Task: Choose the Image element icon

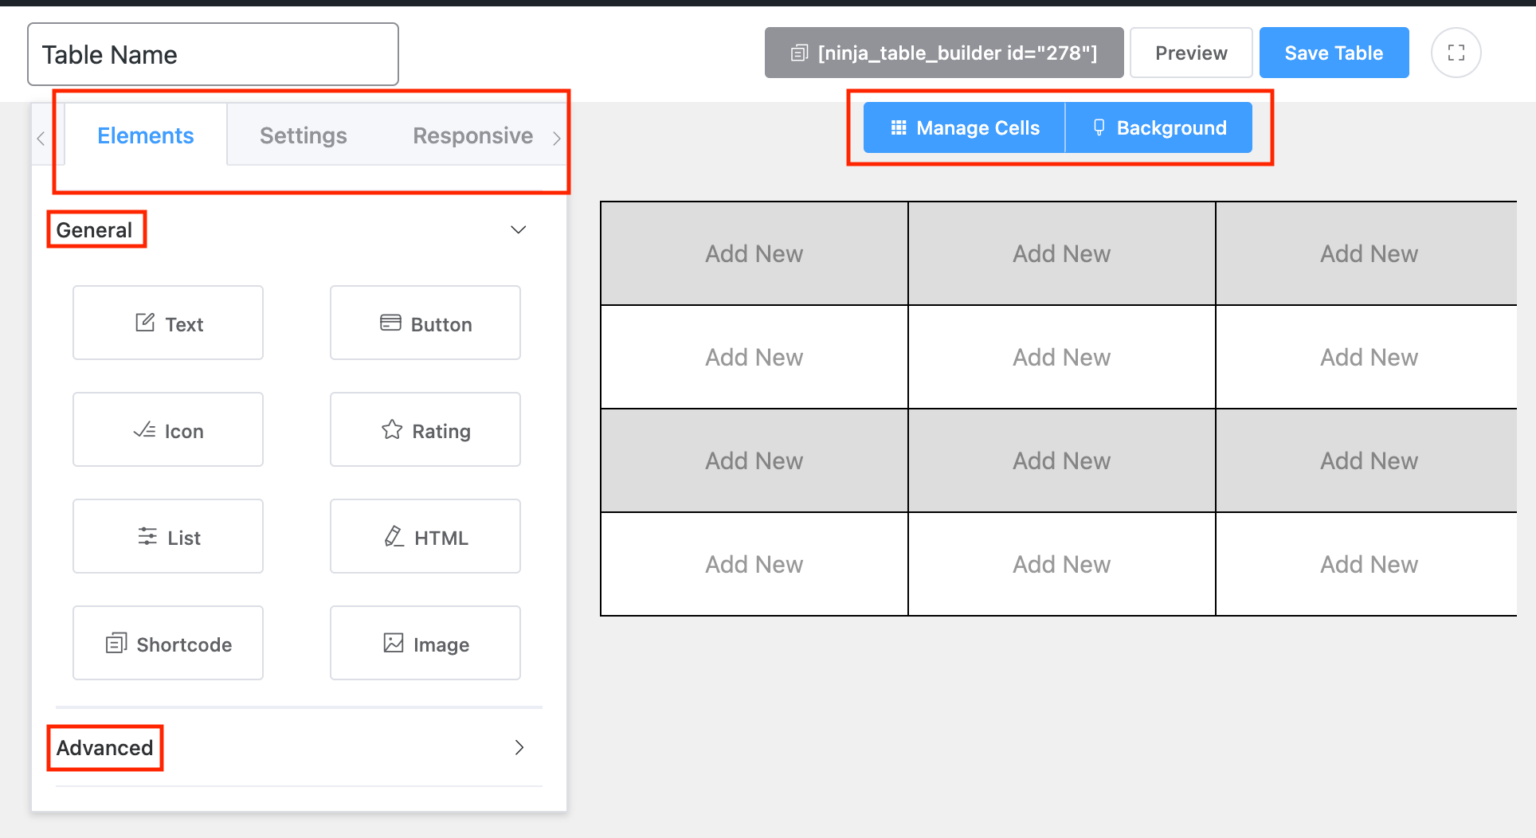Action: (425, 643)
